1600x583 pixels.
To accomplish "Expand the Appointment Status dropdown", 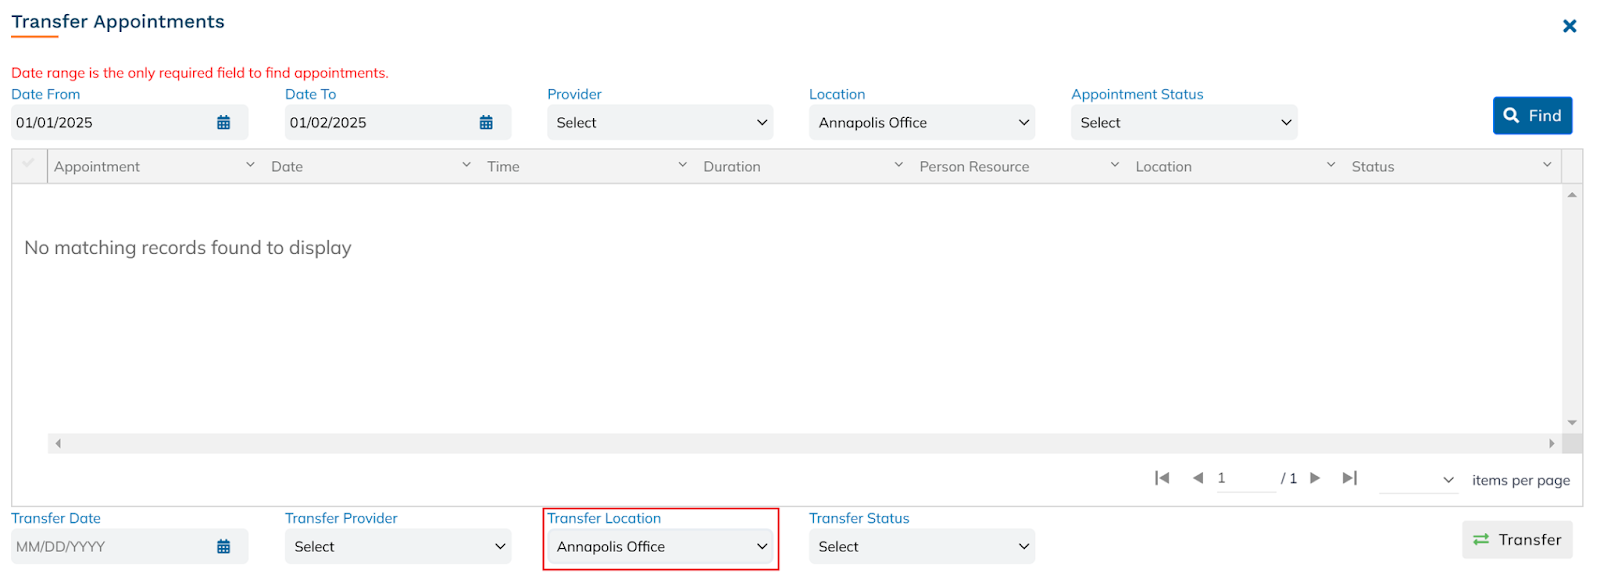I will pos(1184,122).
